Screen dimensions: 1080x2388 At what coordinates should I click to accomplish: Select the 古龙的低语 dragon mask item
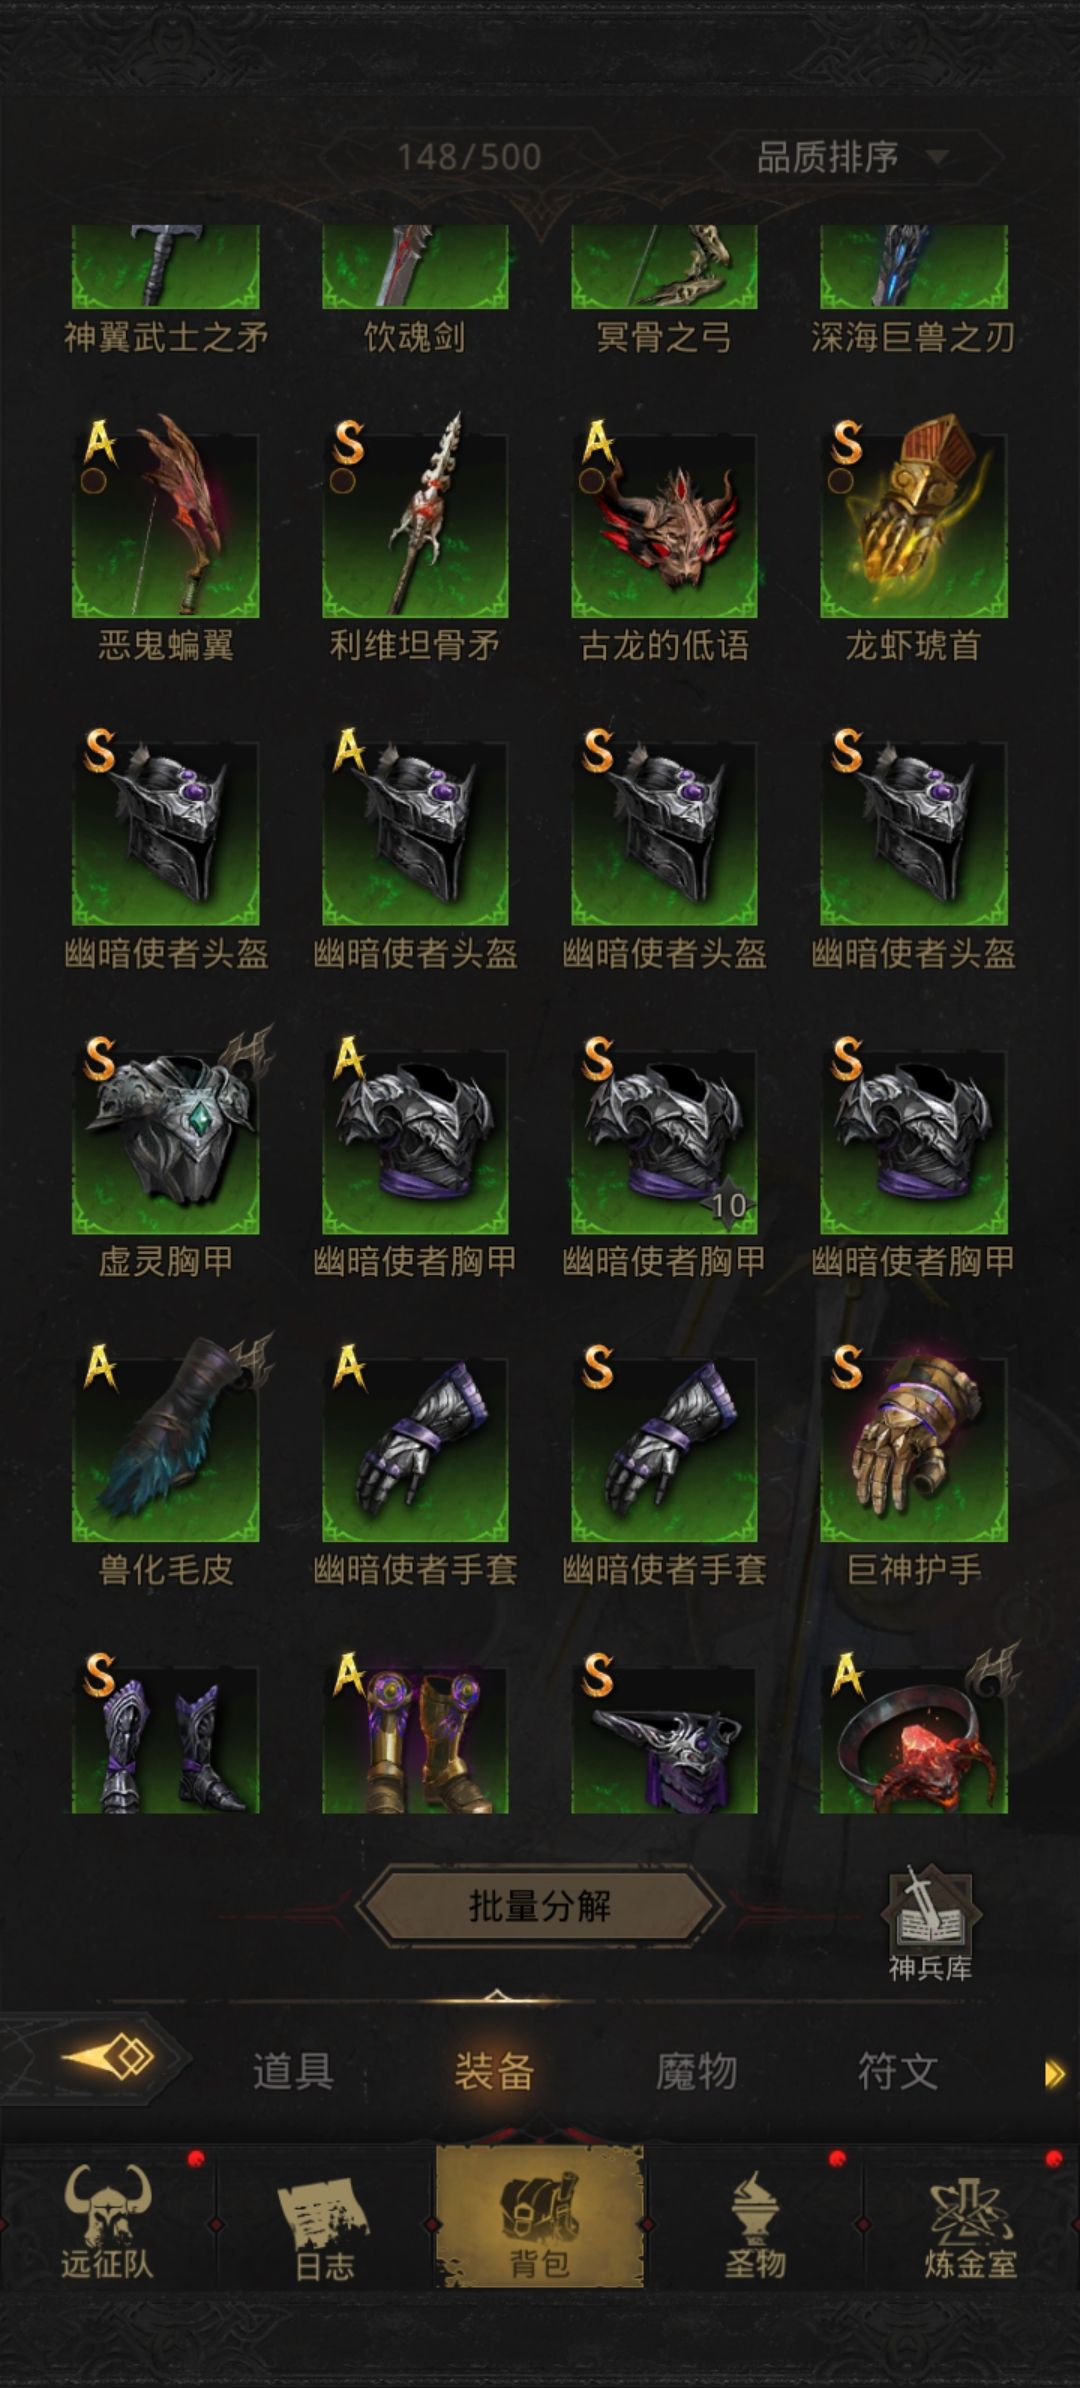click(x=664, y=525)
